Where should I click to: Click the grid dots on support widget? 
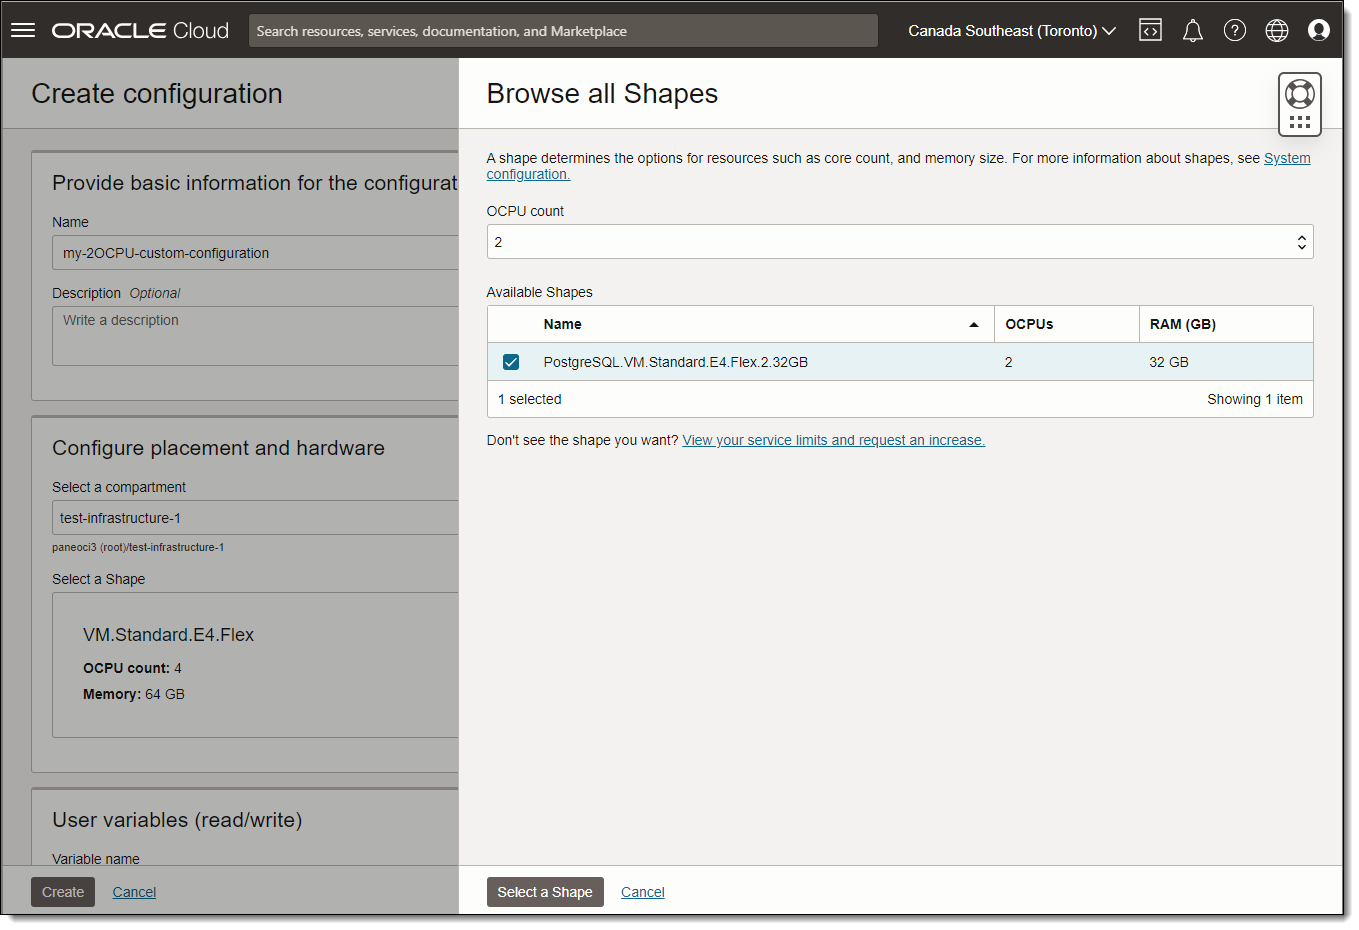click(1299, 122)
